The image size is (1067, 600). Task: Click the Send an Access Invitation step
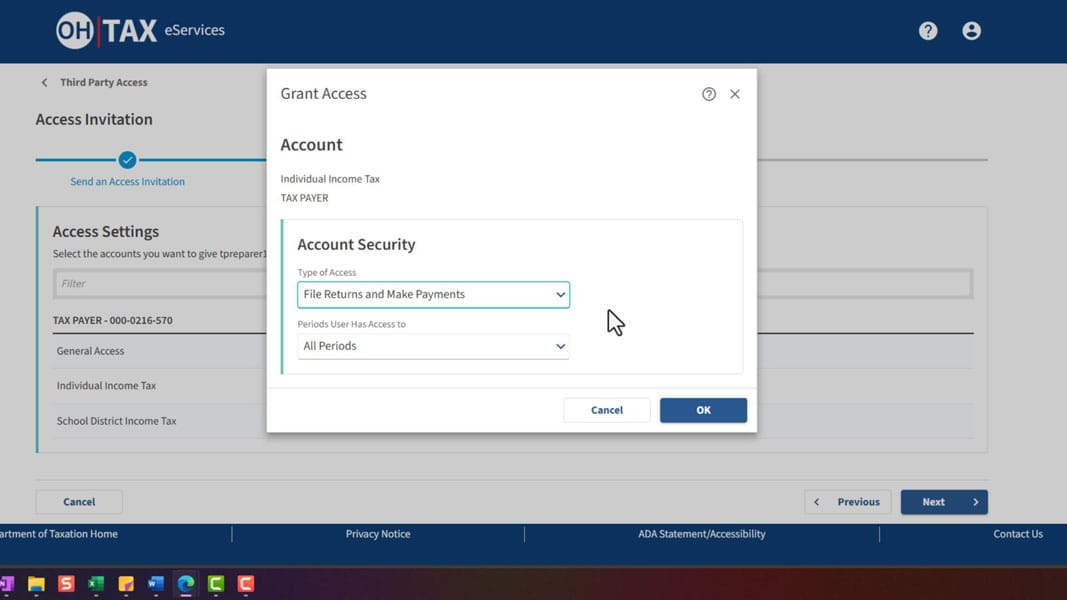[127, 182]
